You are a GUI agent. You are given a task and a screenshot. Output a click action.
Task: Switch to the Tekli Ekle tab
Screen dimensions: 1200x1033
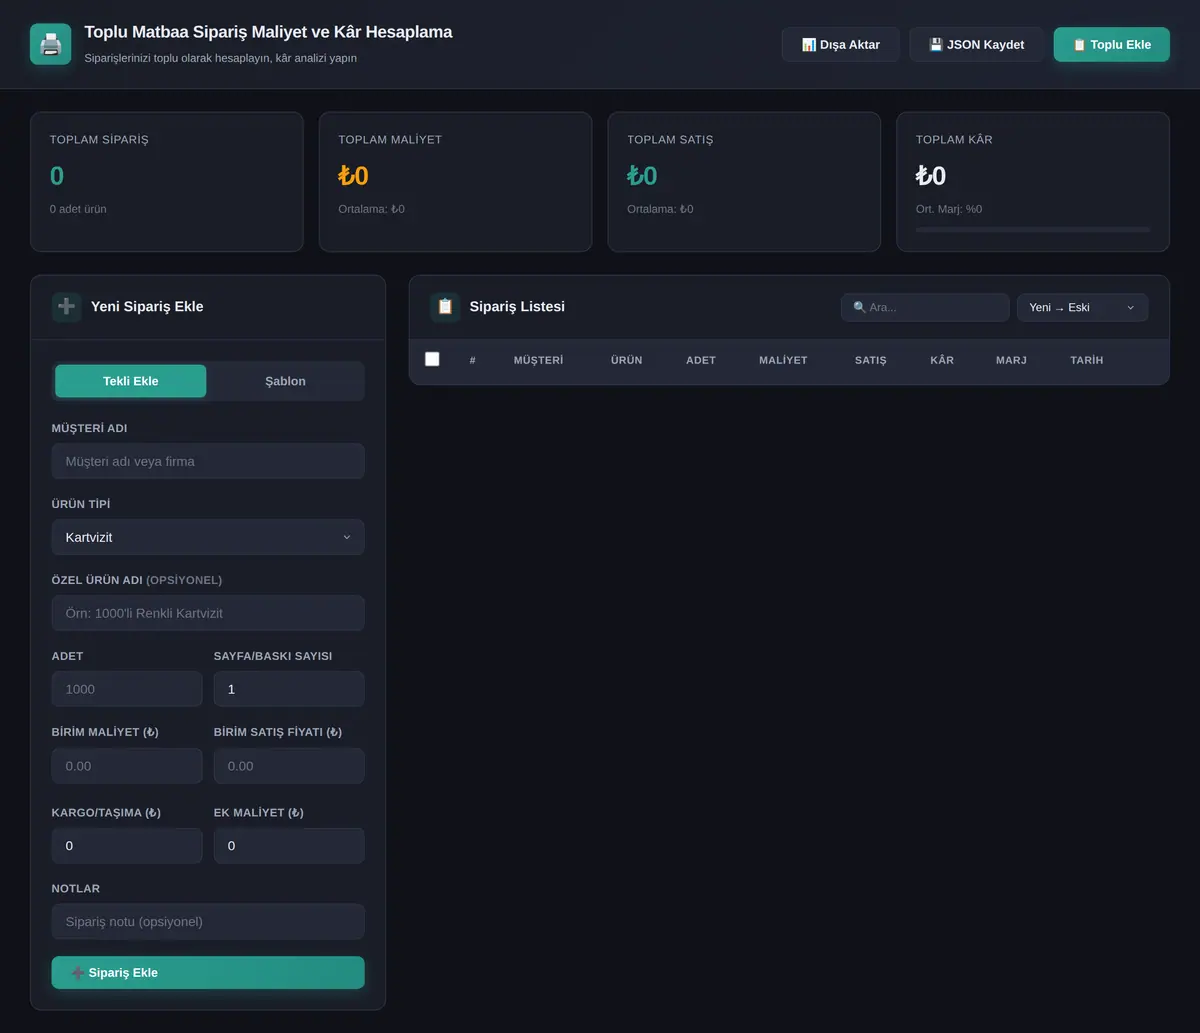[131, 381]
